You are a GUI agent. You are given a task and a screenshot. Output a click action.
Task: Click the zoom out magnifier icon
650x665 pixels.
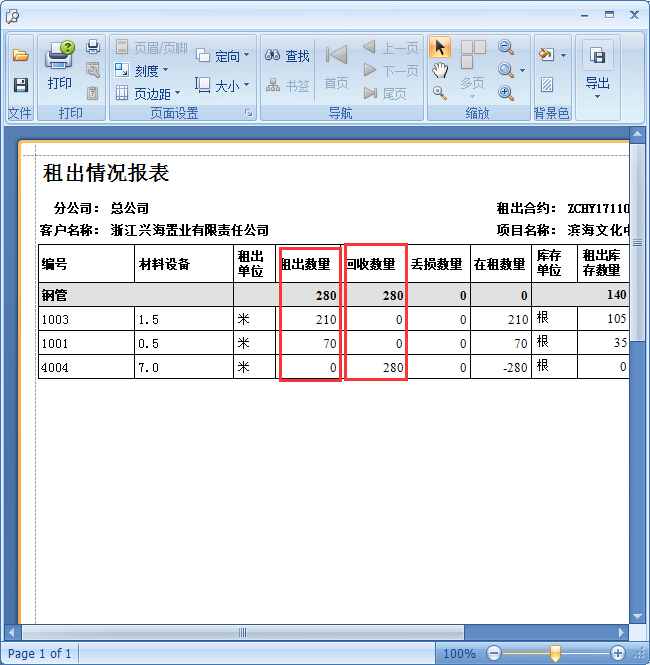pyautogui.click(x=506, y=47)
